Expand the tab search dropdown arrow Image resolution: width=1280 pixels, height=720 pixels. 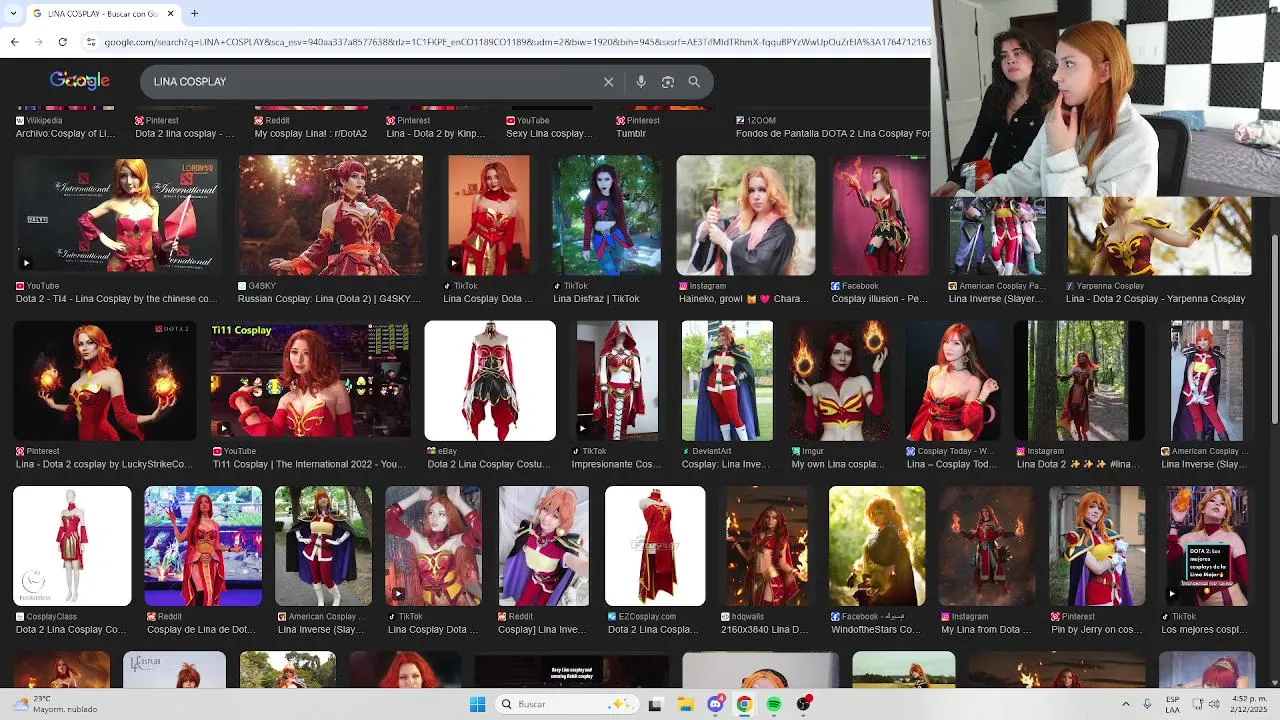pos(13,14)
